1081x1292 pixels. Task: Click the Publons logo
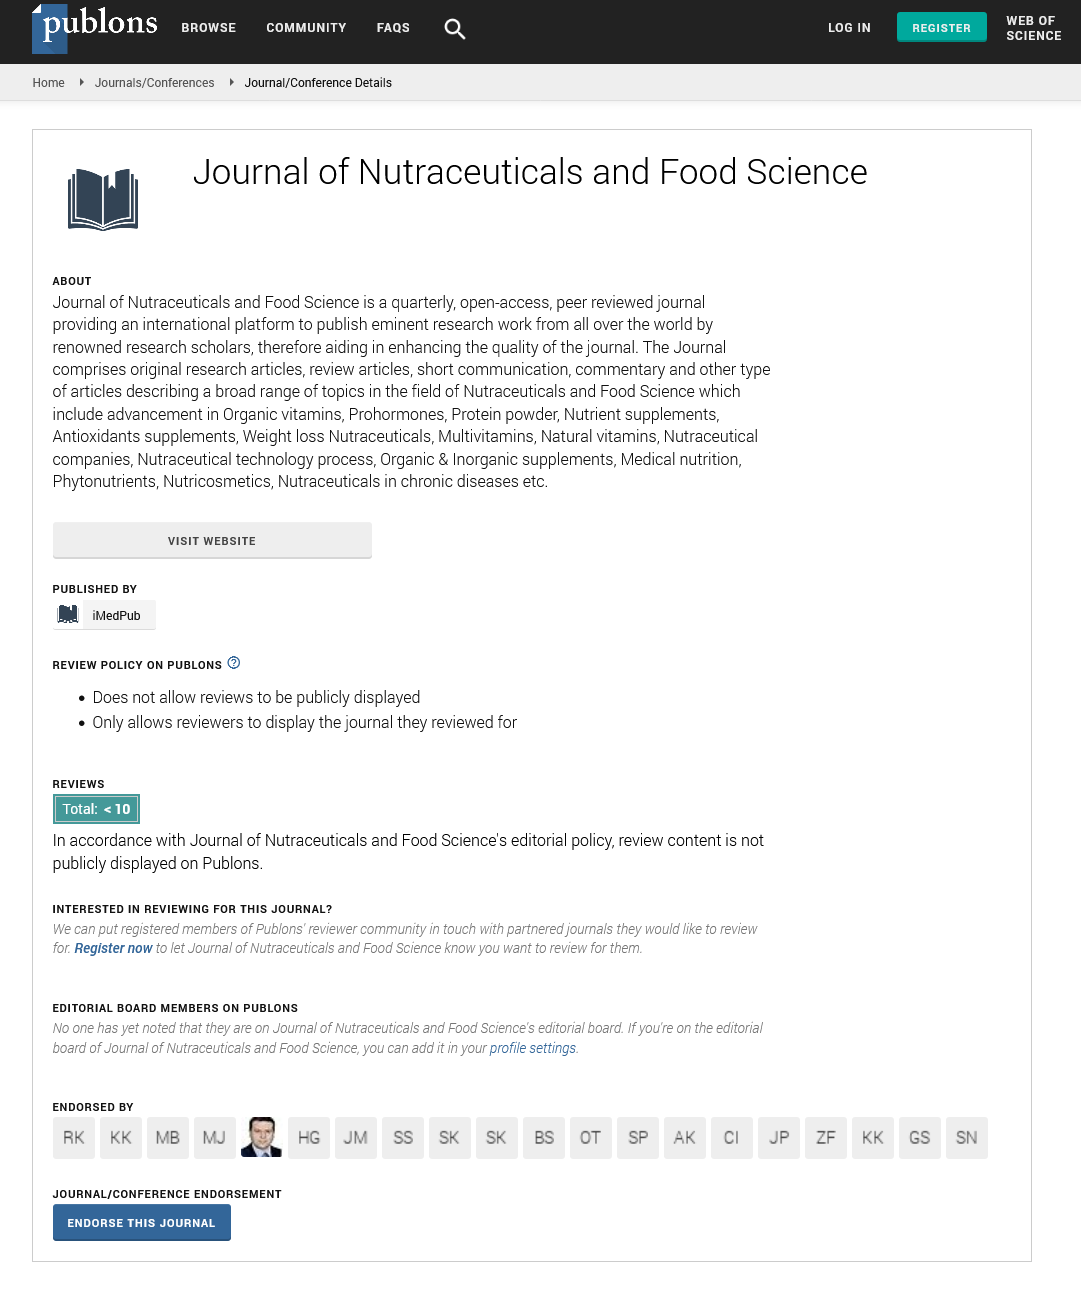[95, 27]
